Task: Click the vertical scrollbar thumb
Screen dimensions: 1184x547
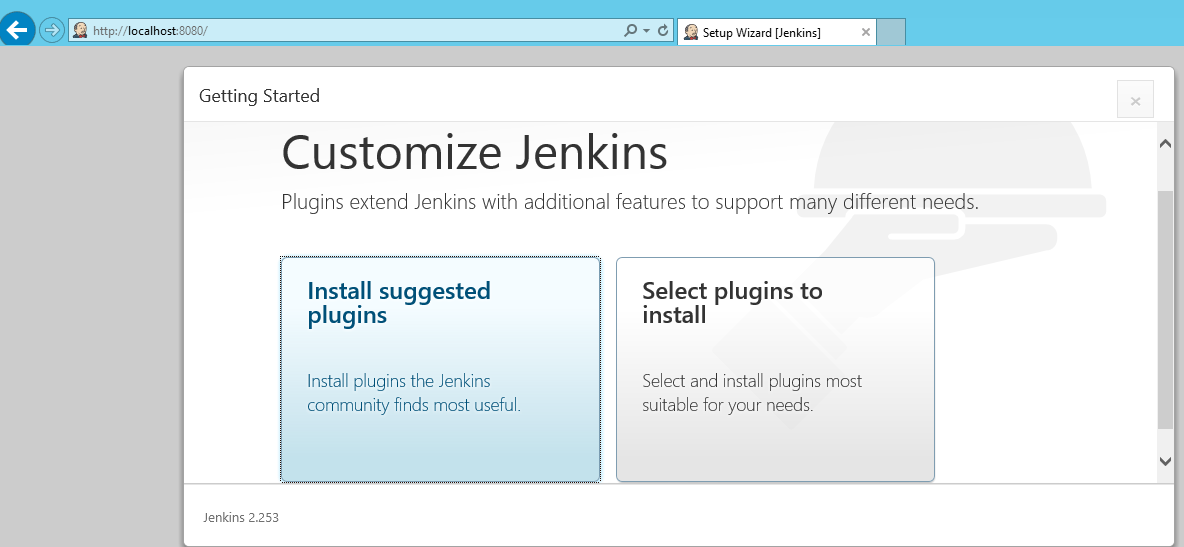Action: point(1165,311)
